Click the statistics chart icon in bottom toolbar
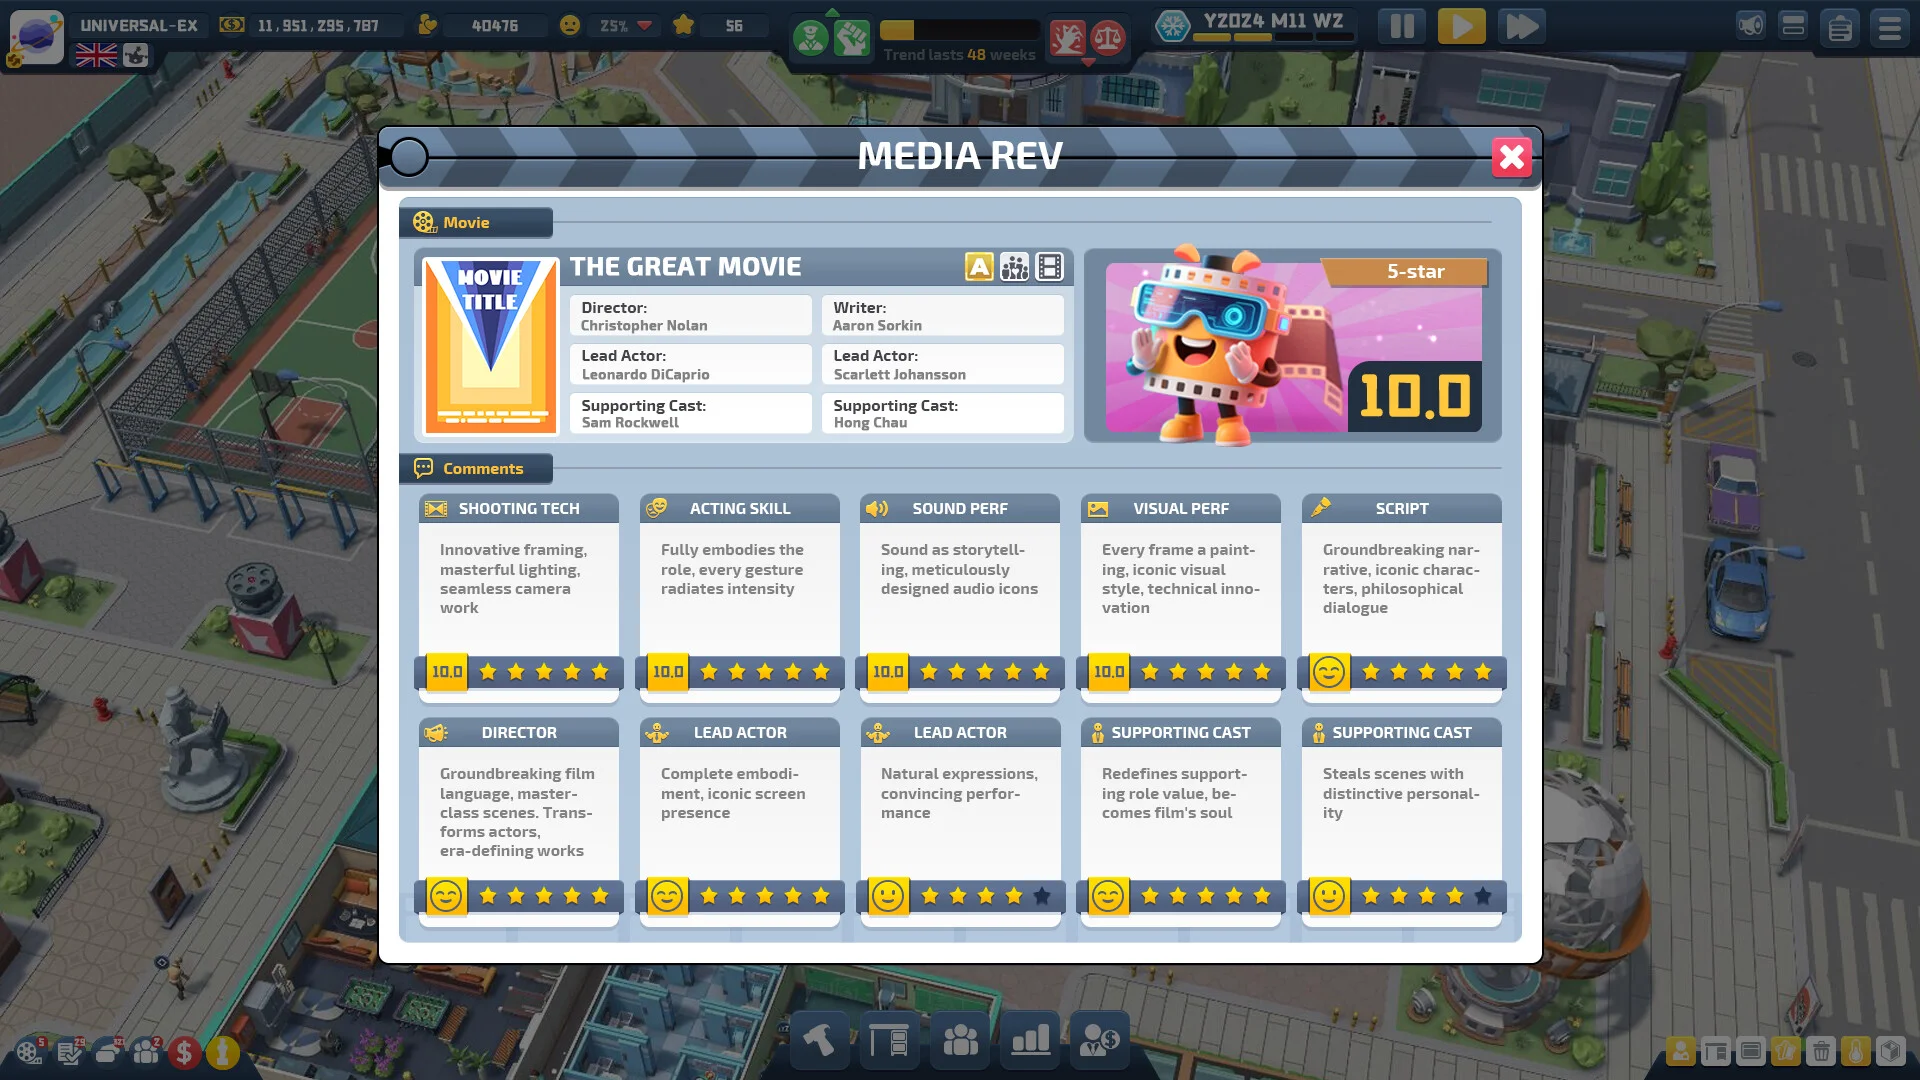 (x=1029, y=1040)
